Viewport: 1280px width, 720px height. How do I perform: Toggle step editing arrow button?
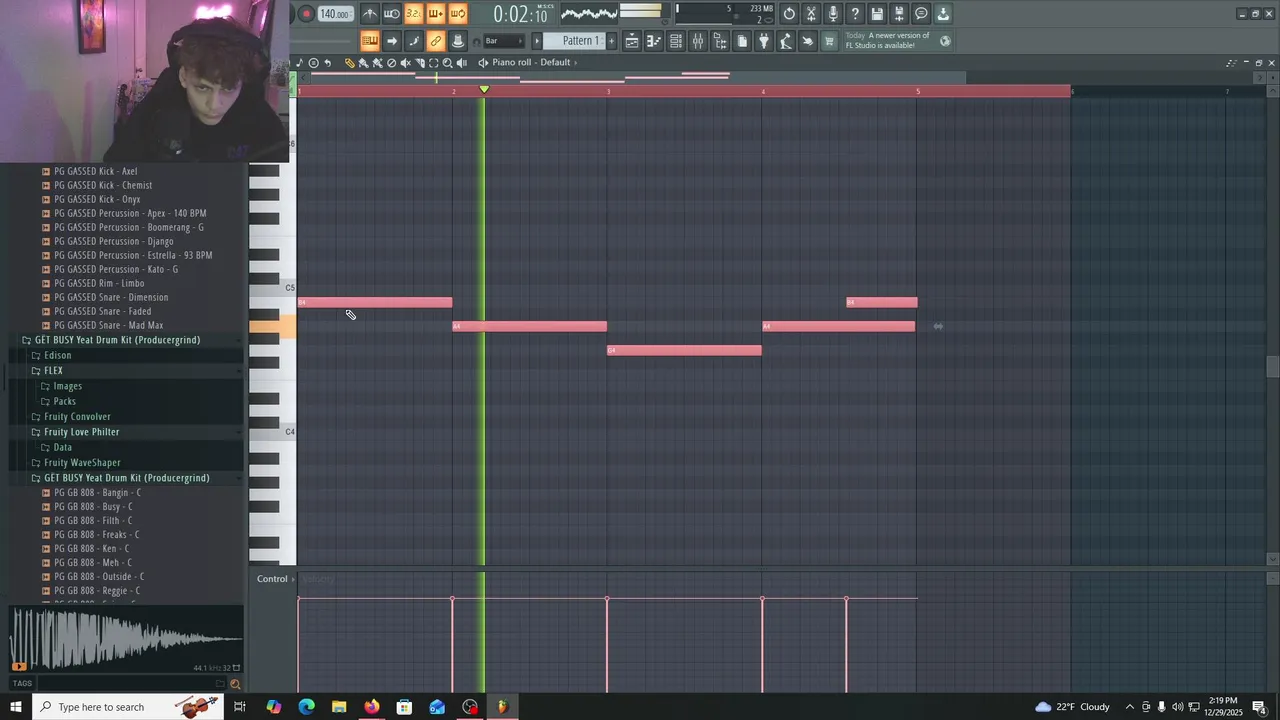[x=392, y=41]
